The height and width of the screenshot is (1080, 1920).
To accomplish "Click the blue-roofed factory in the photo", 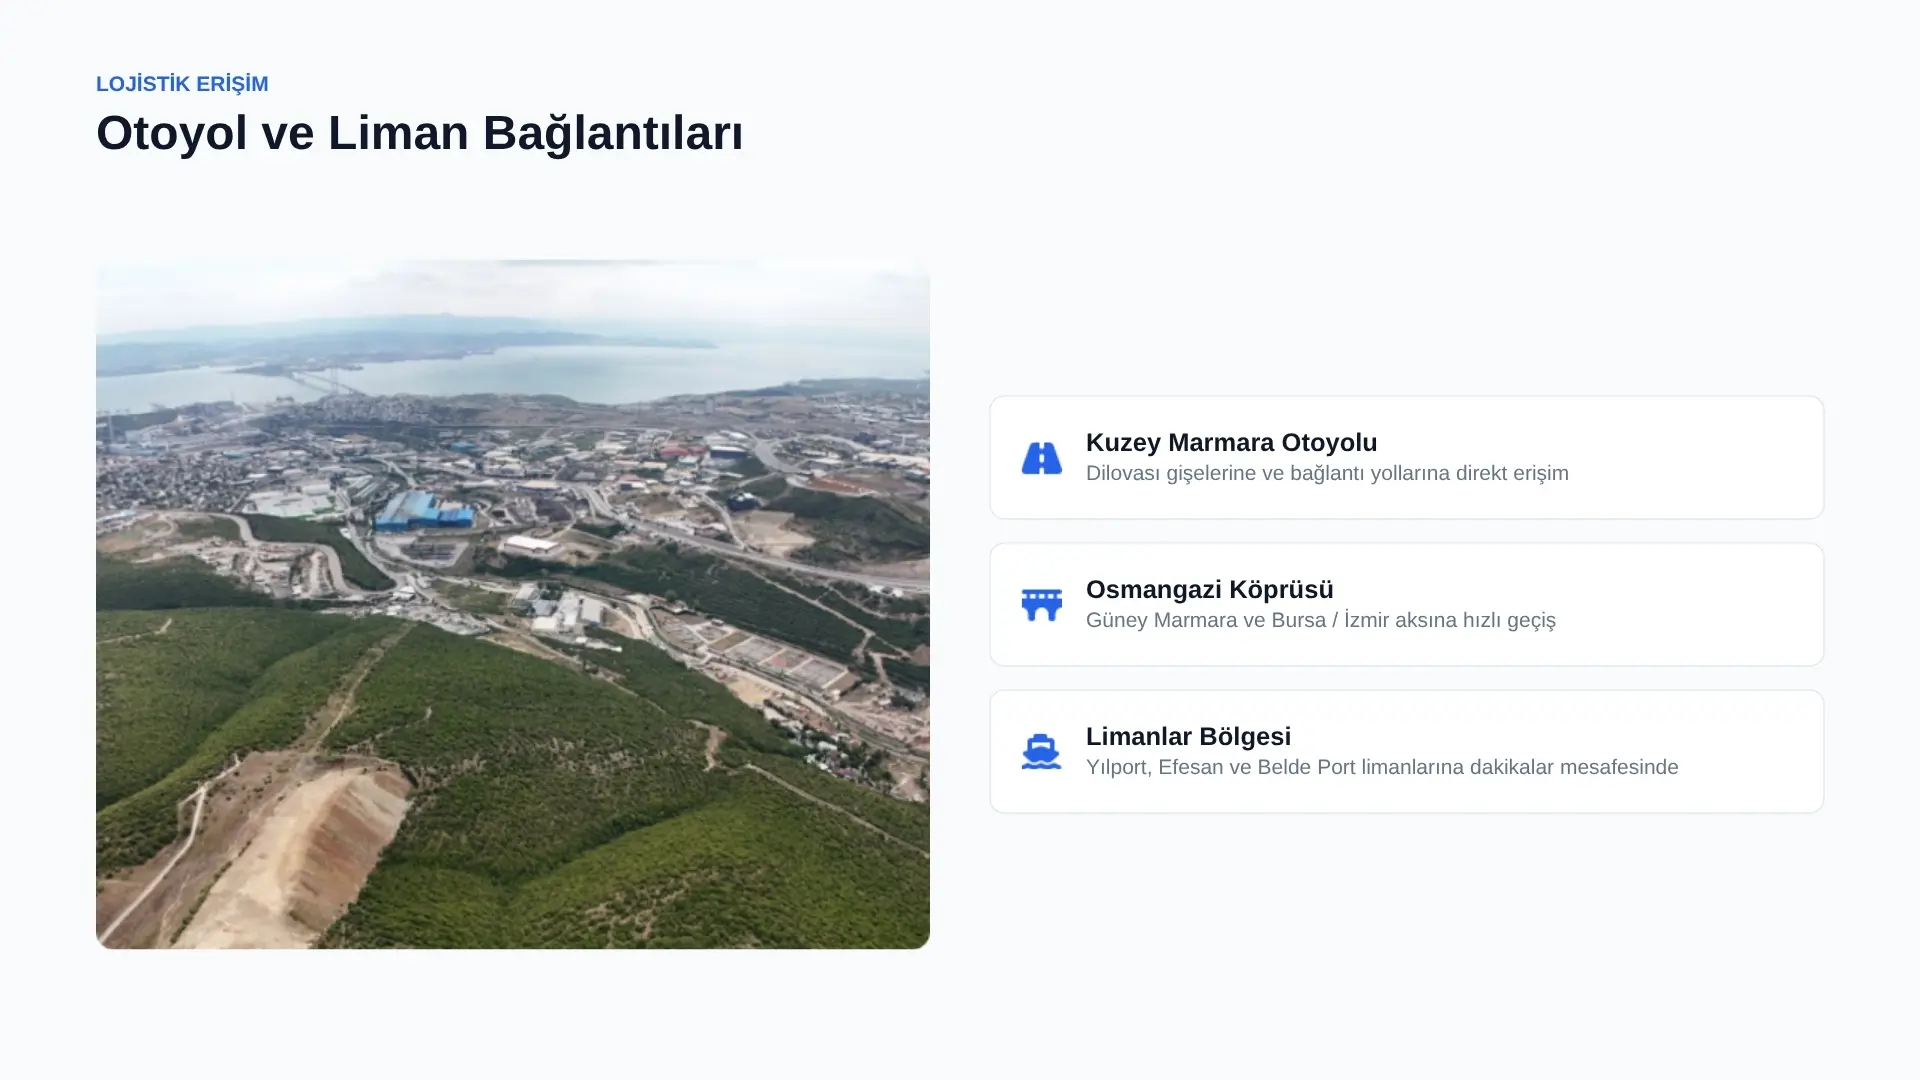I will [422, 510].
